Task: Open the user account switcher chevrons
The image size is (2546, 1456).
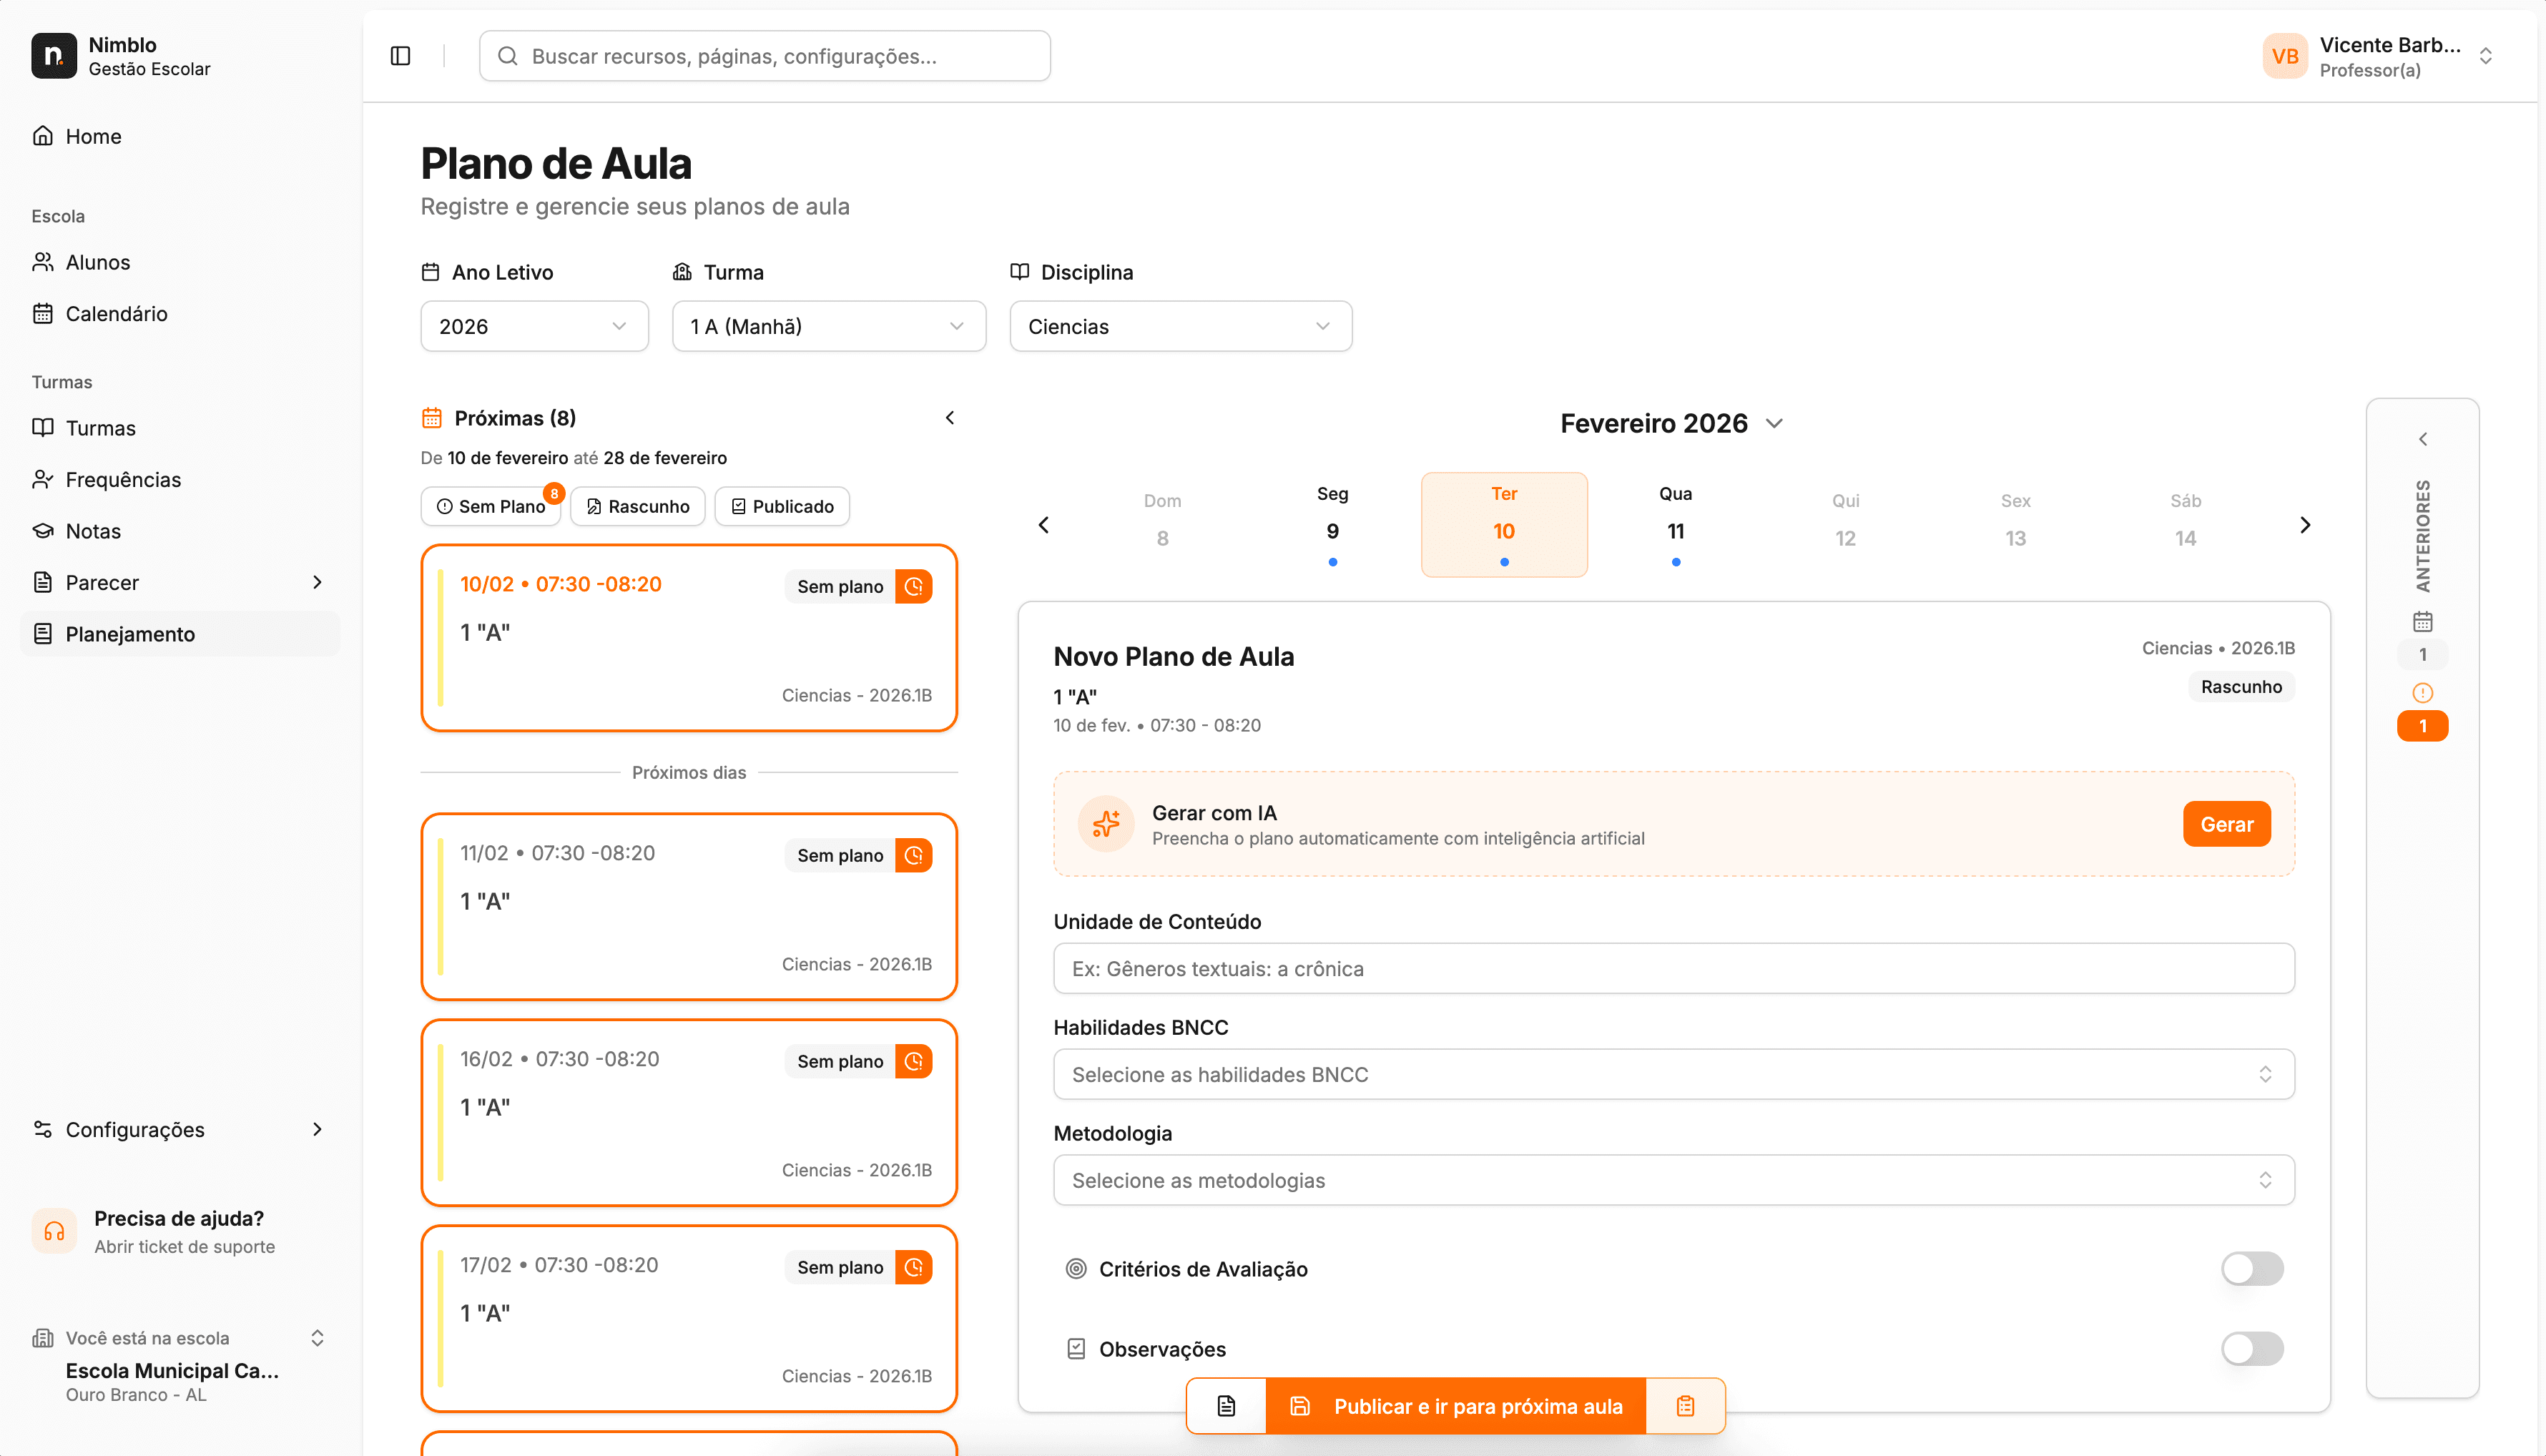Action: click(x=2485, y=56)
